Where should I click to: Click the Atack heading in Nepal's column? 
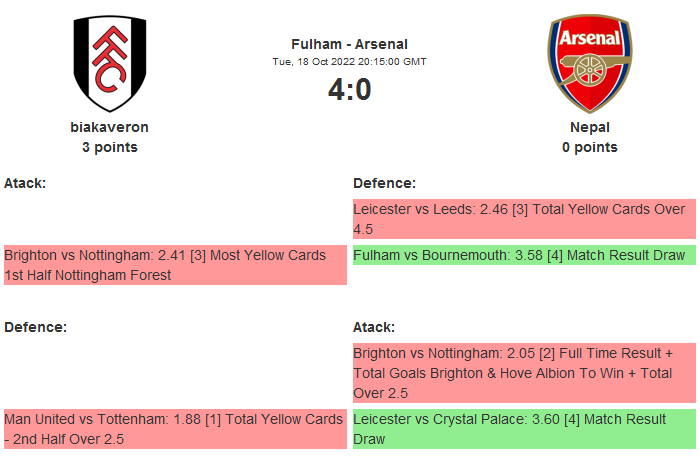[374, 327]
